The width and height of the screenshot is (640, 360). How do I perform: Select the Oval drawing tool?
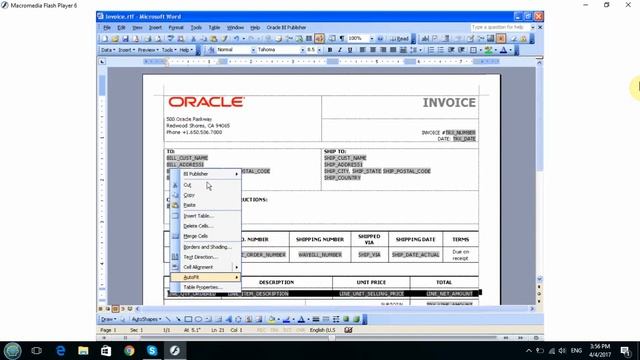coord(198,319)
